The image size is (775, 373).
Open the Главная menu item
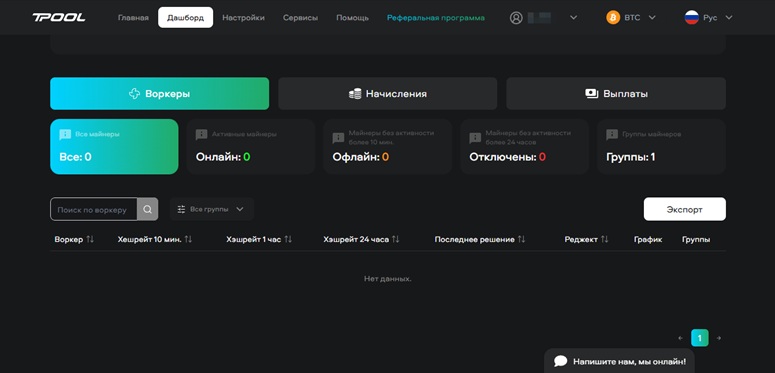[x=133, y=18]
